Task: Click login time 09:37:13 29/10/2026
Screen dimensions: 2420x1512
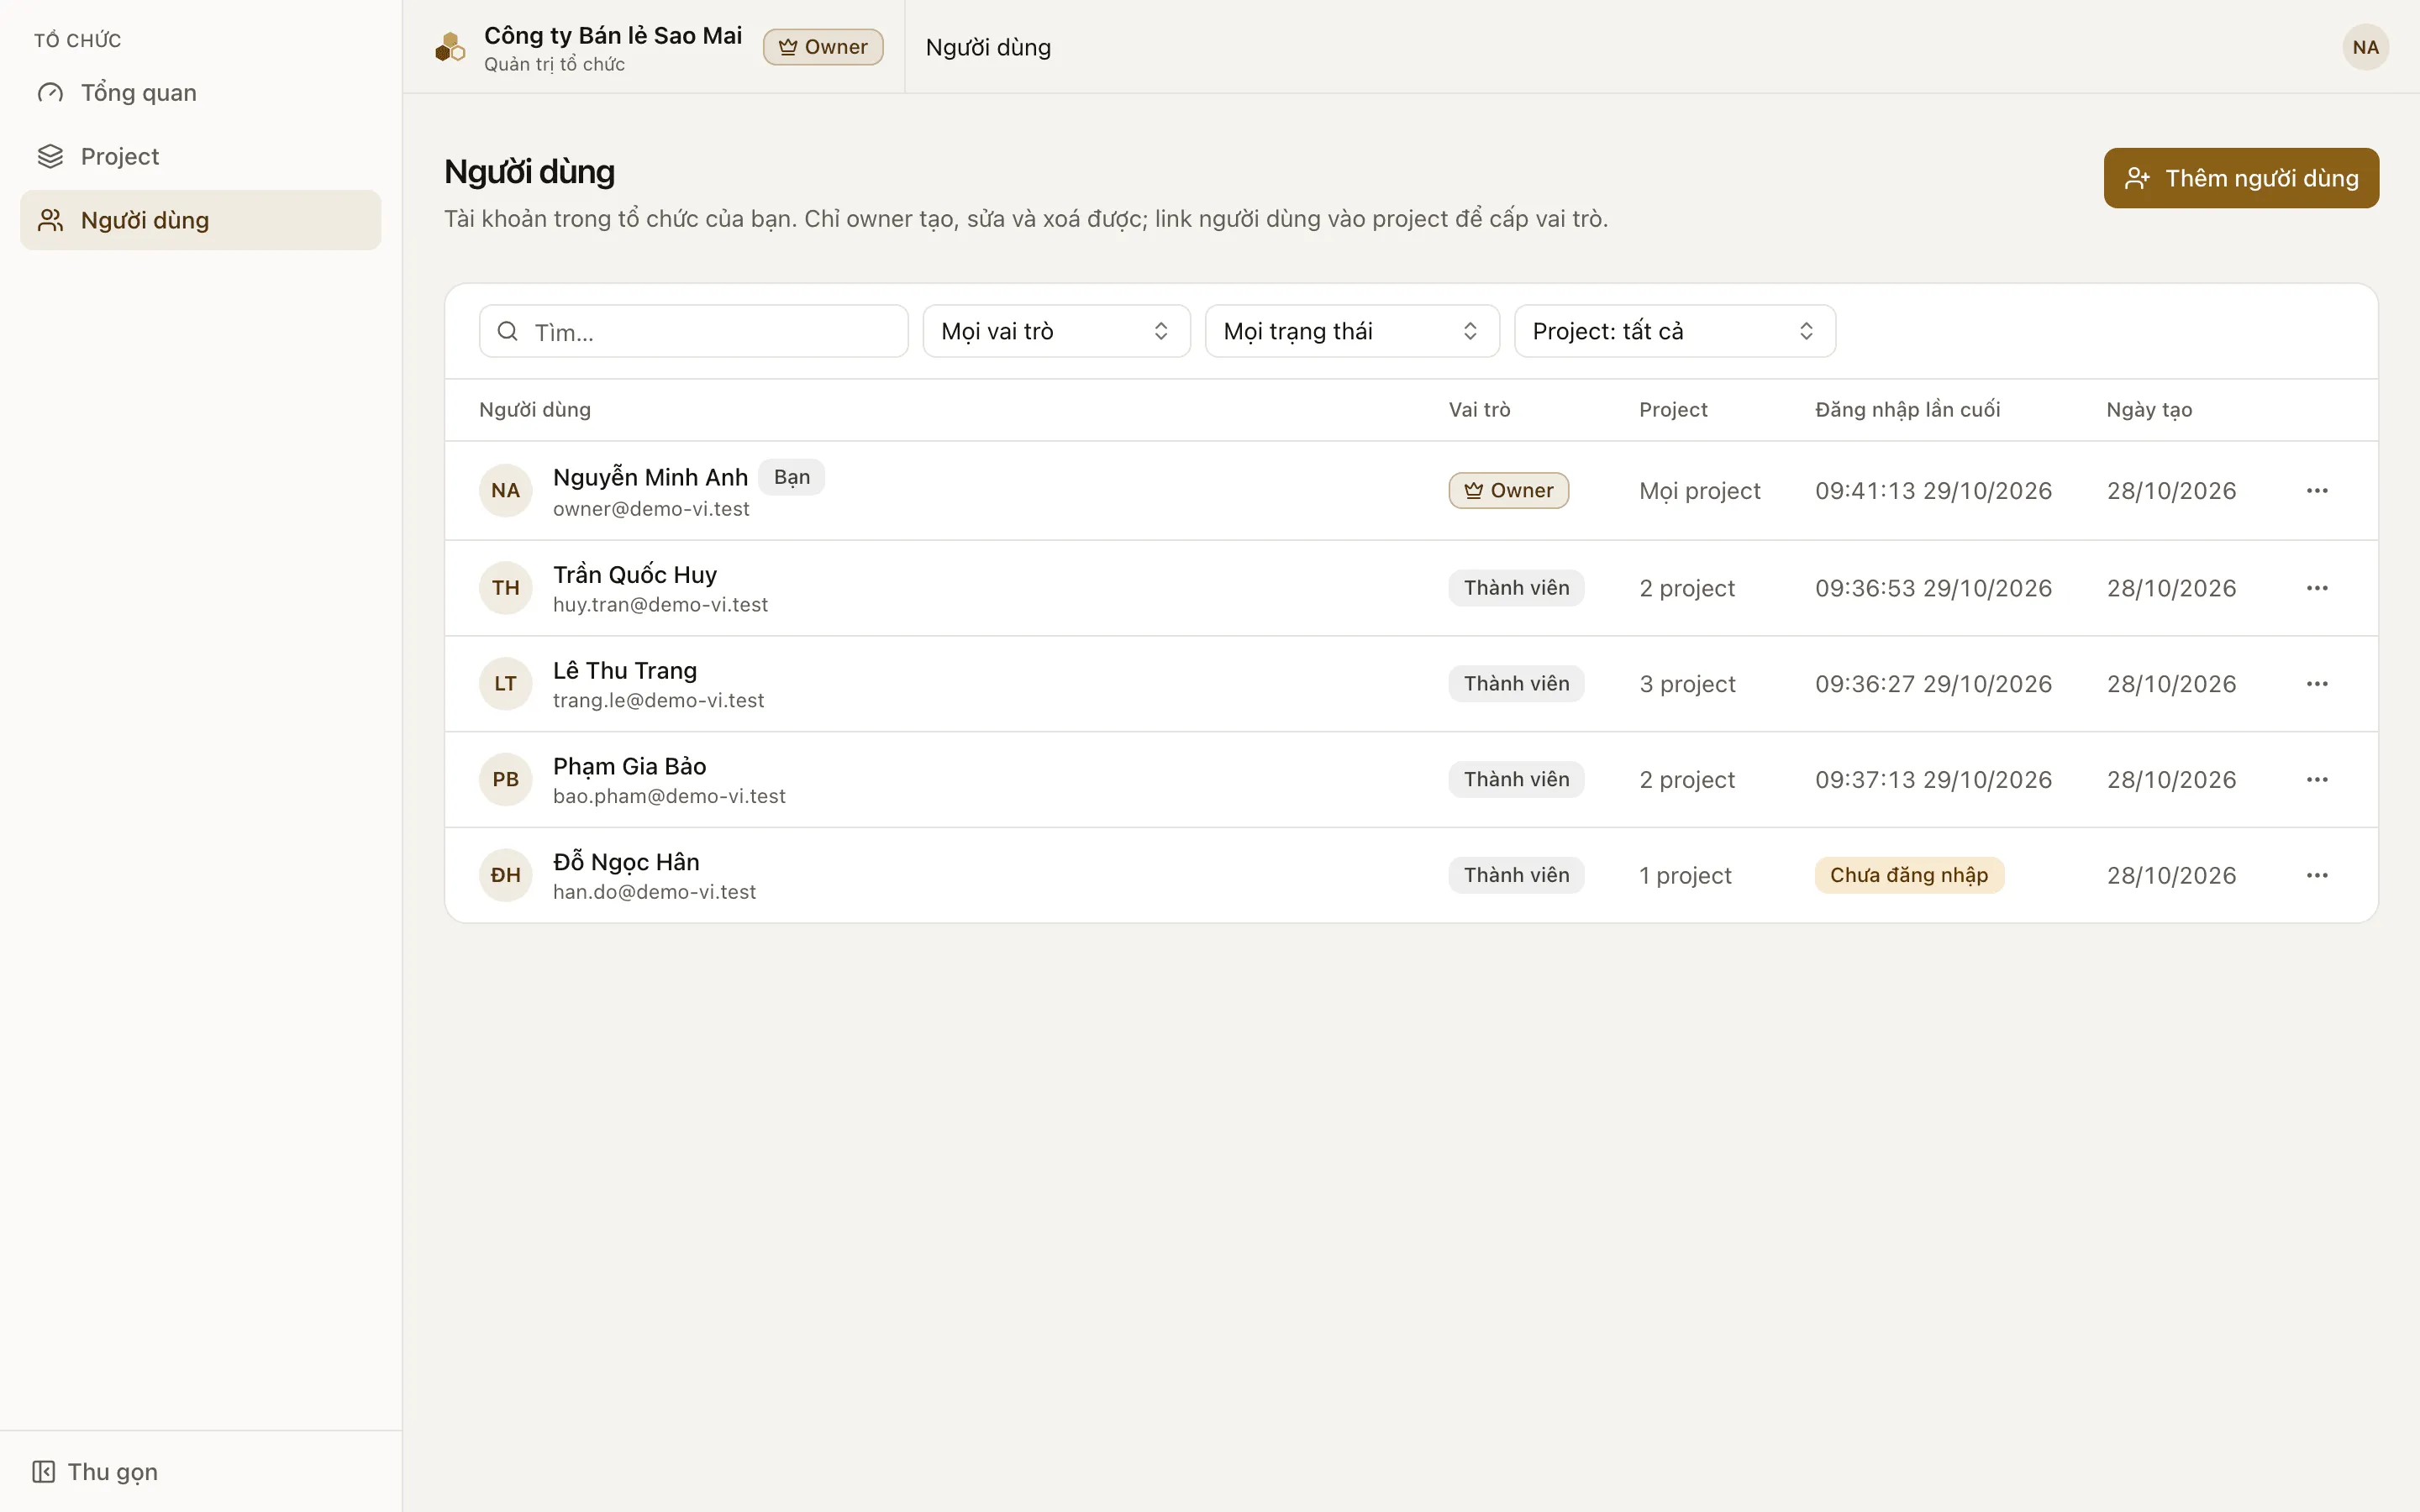Action: pos(1933,780)
